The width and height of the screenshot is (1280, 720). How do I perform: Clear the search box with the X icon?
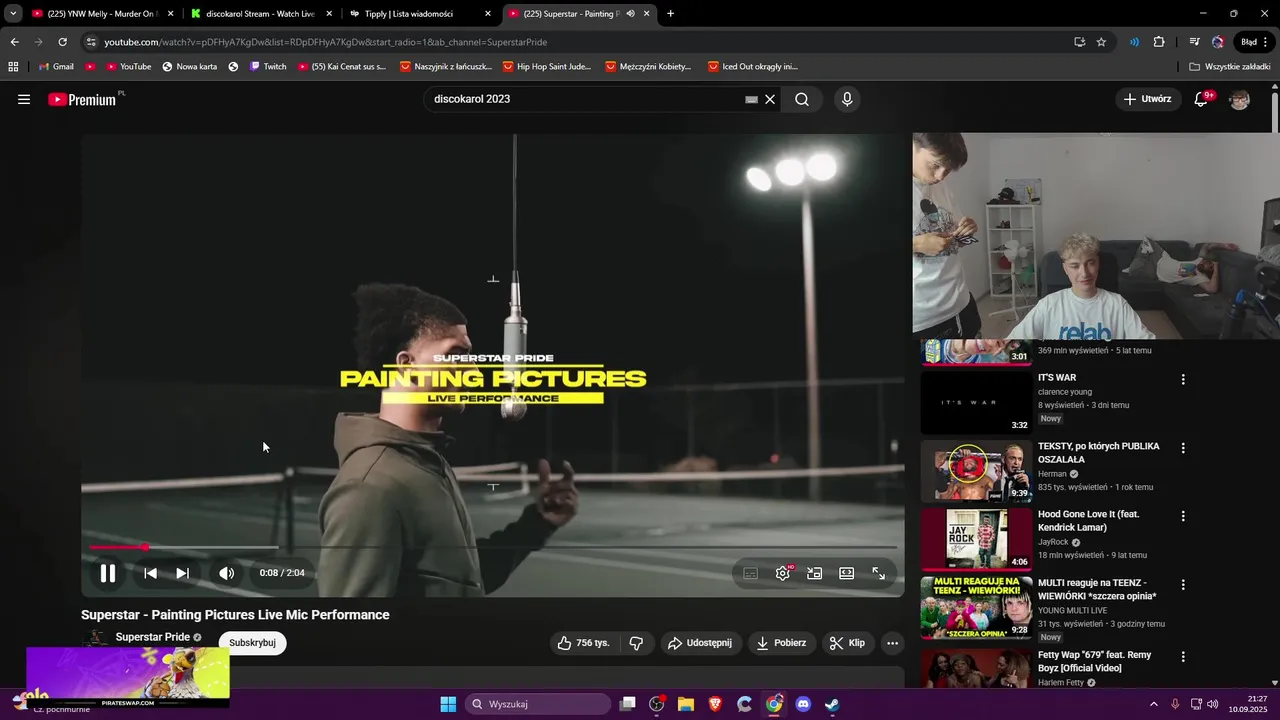tap(770, 99)
